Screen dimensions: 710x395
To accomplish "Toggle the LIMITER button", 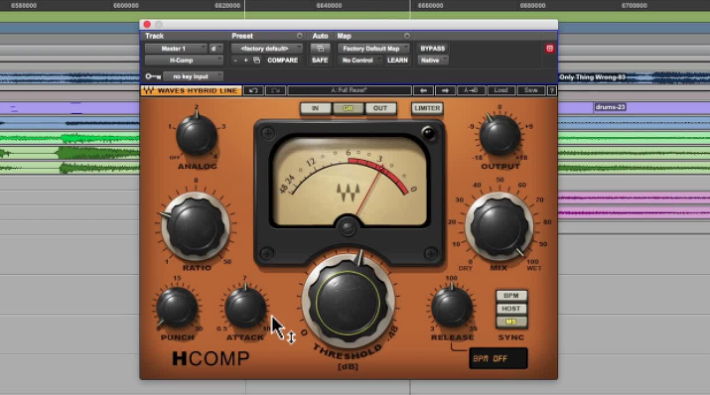I will [427, 108].
